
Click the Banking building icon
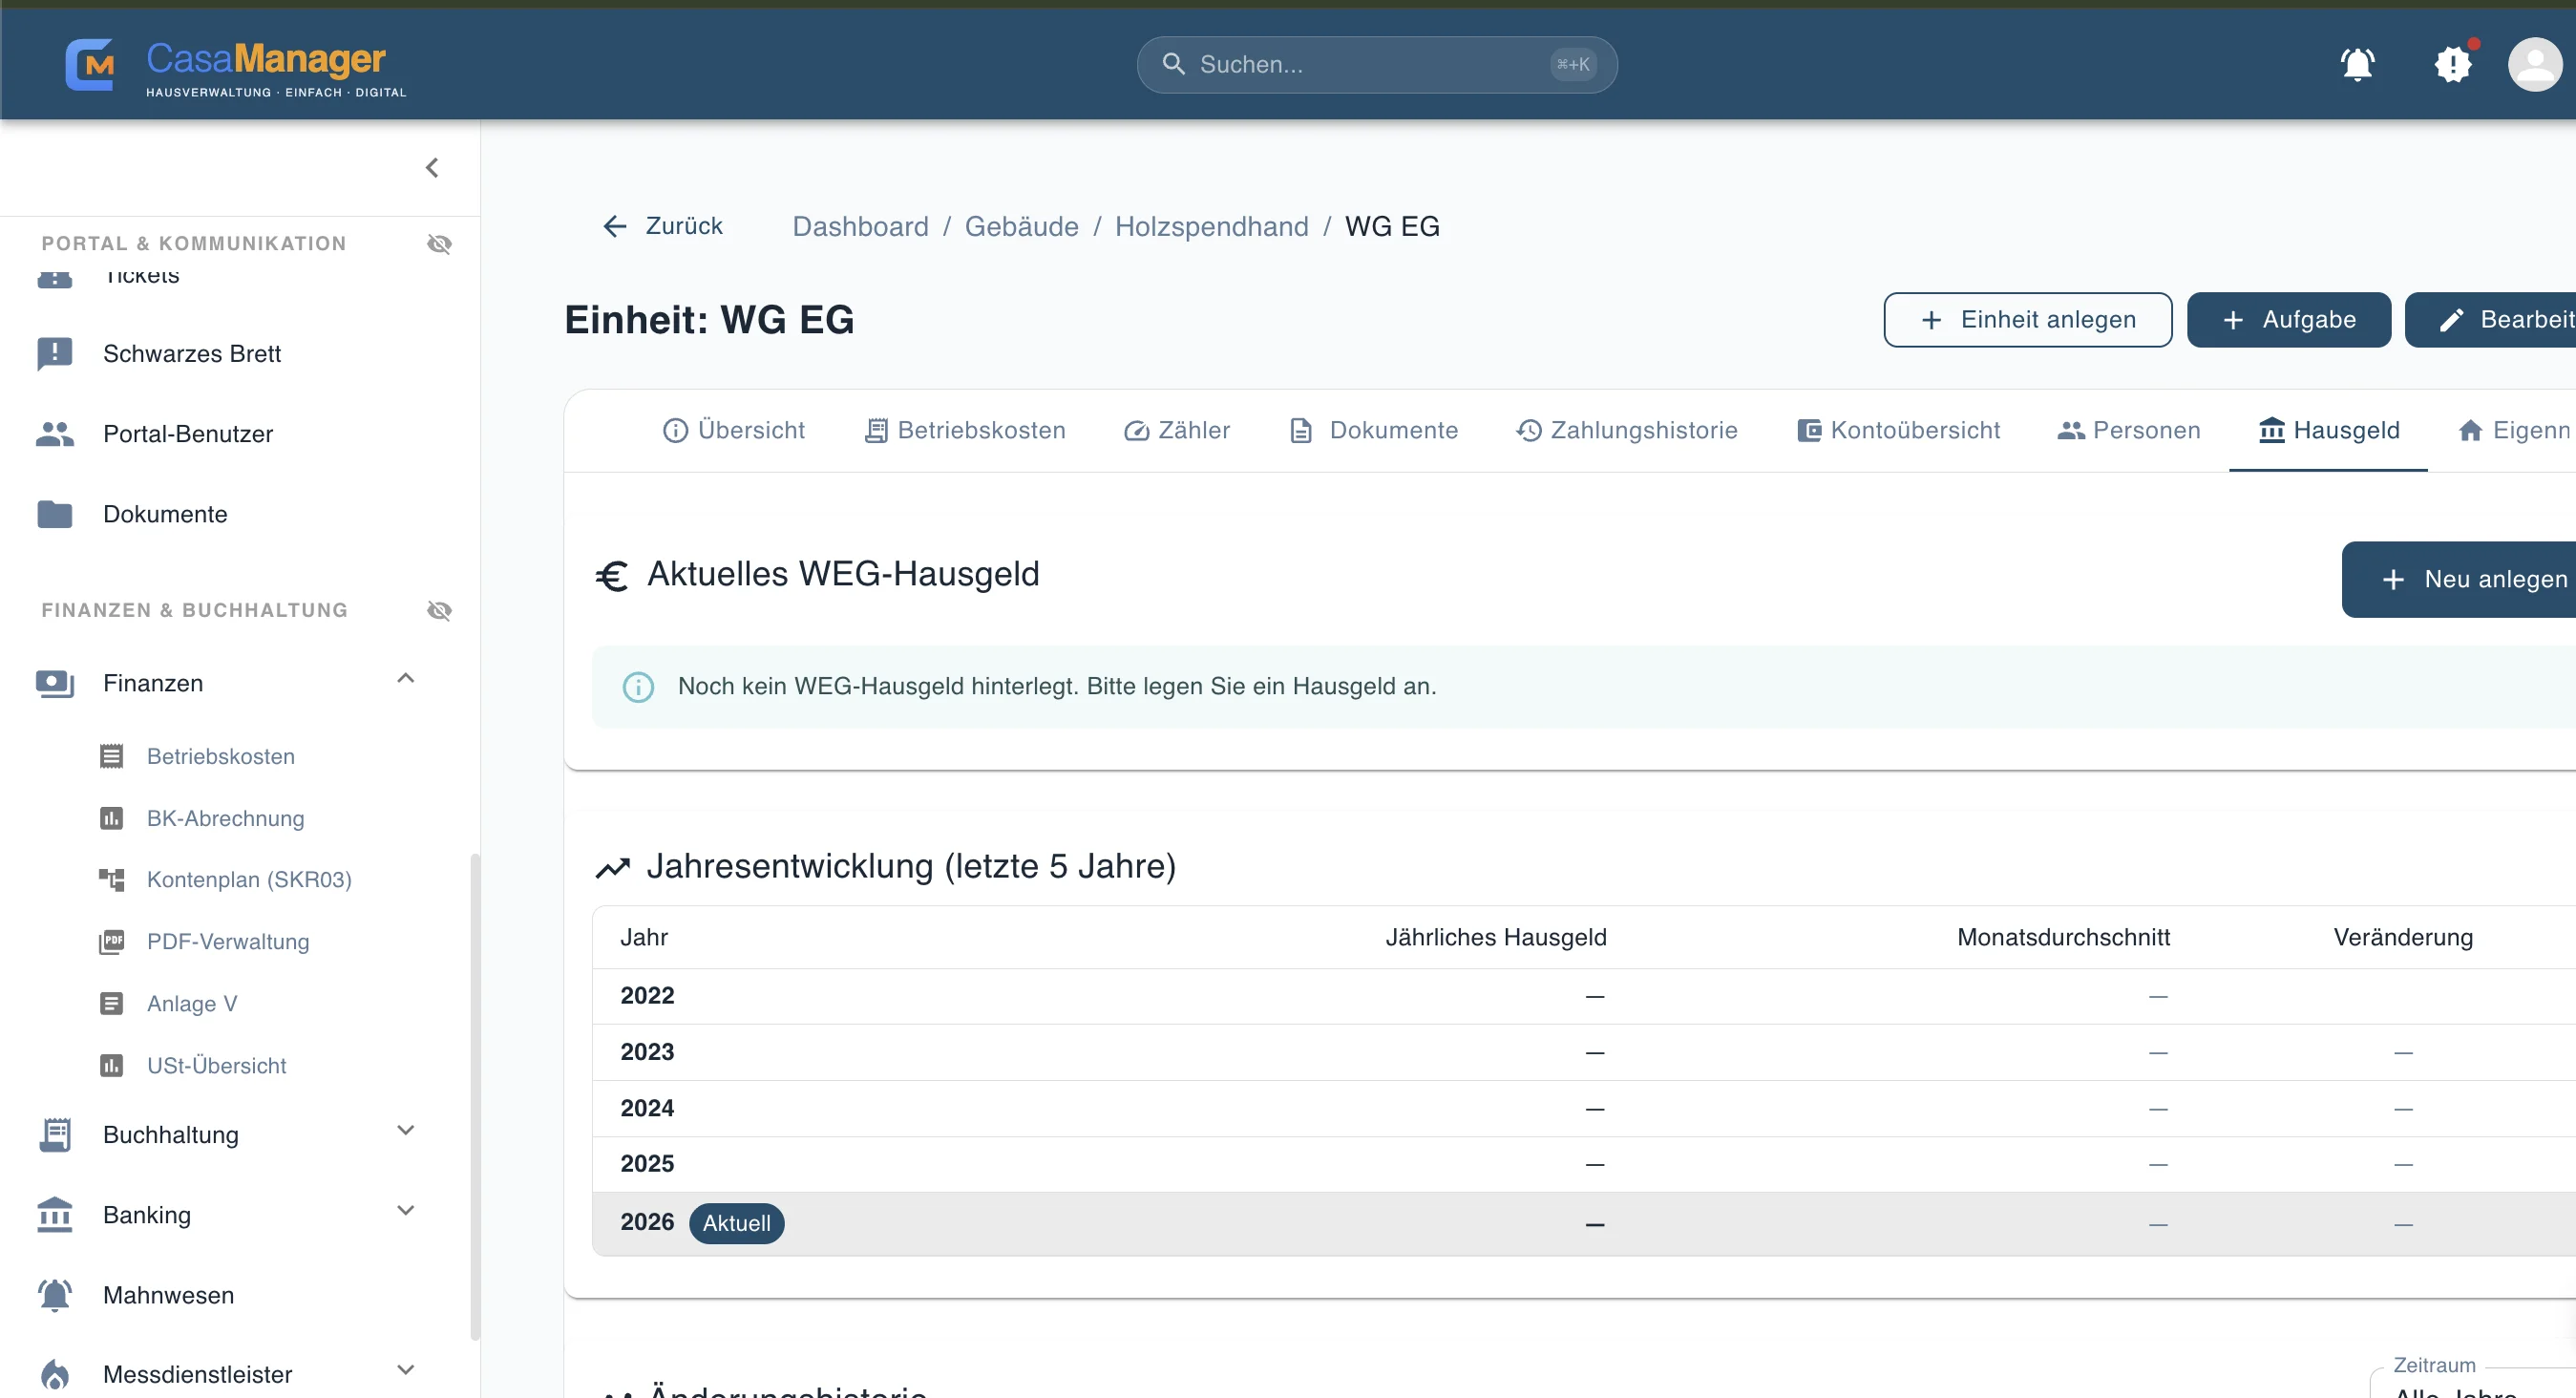[x=55, y=1216]
